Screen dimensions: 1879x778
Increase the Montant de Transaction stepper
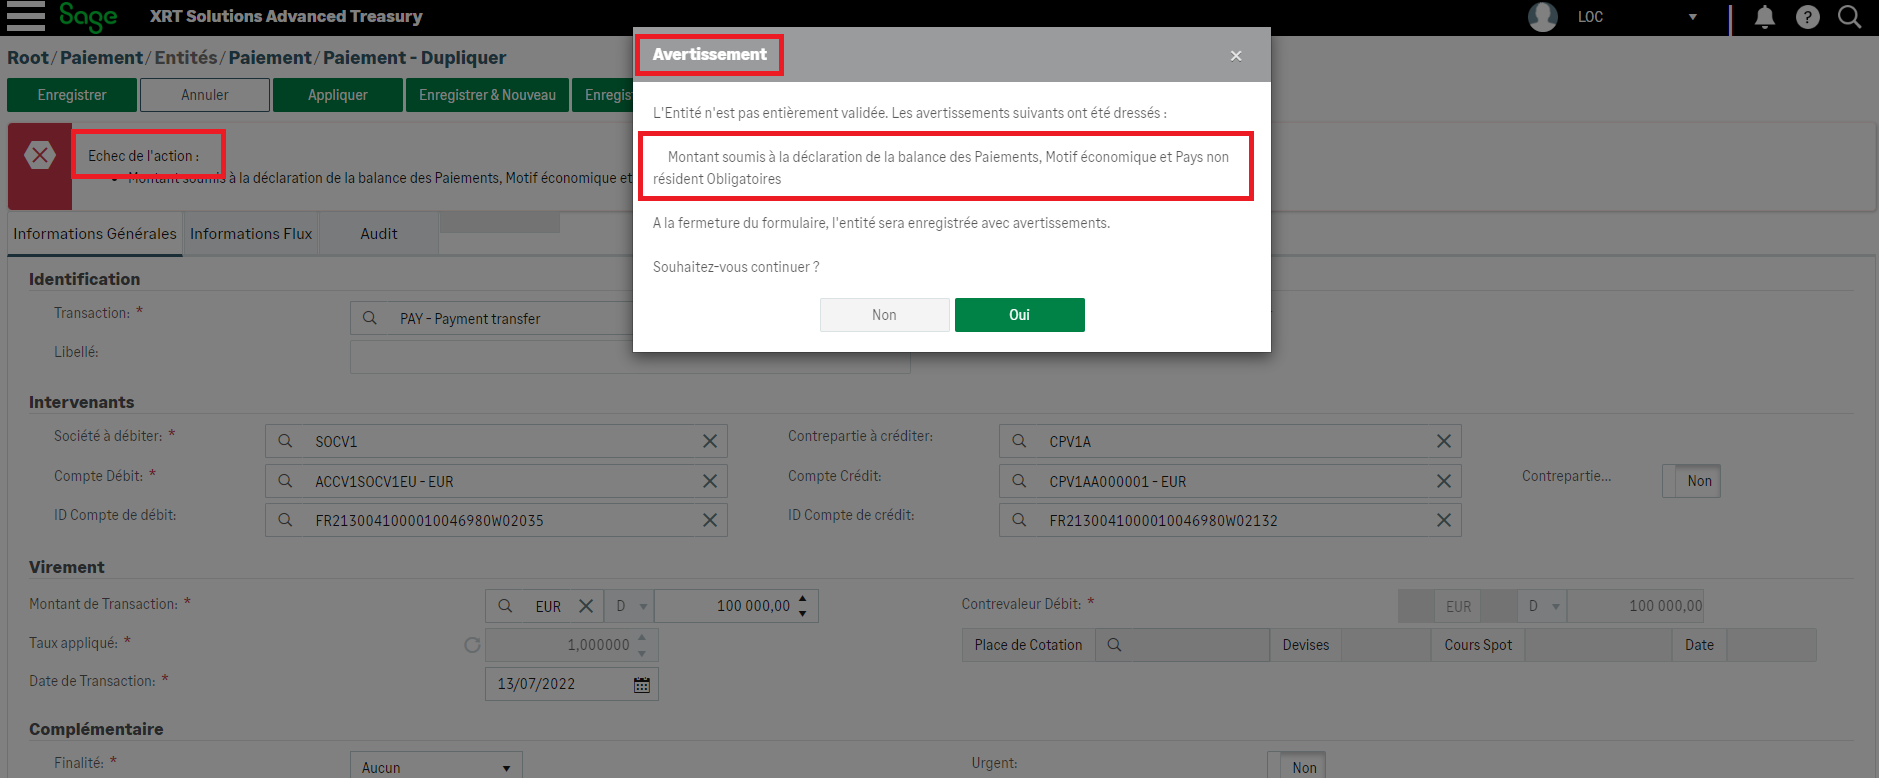[x=803, y=599]
